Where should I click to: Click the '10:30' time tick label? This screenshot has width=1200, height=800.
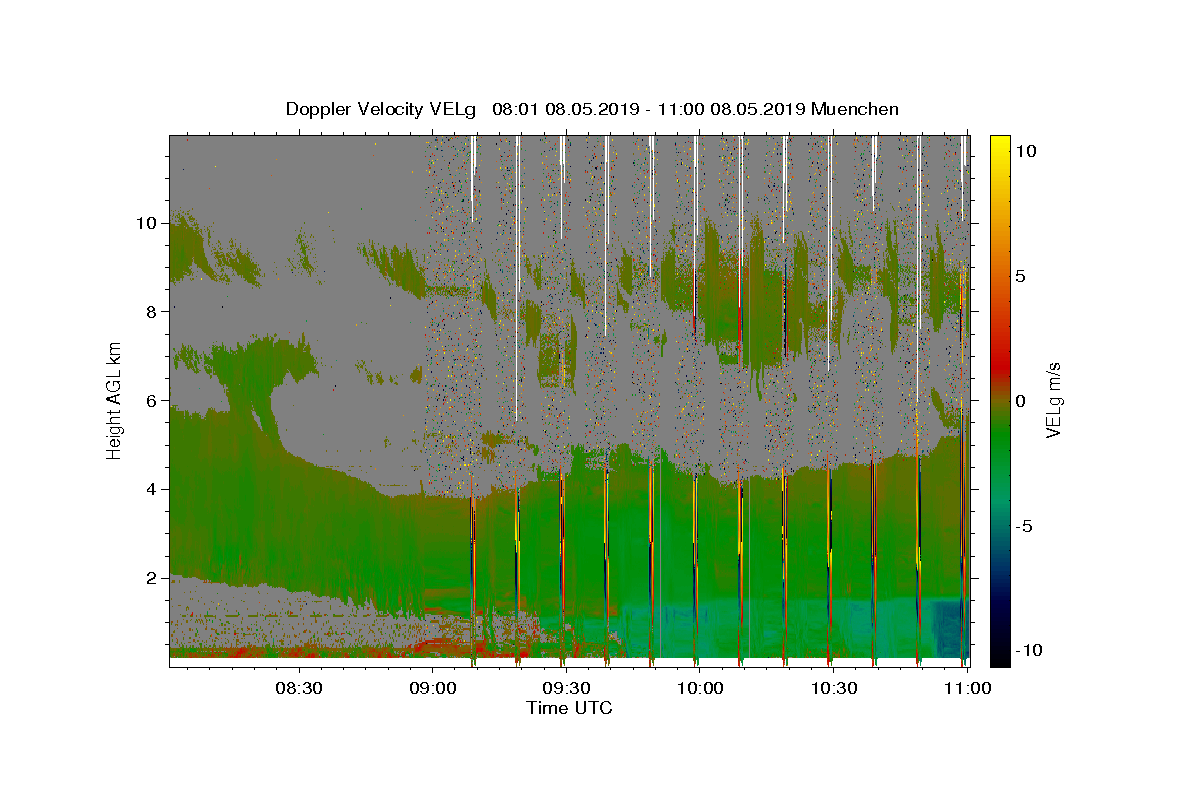click(834, 688)
